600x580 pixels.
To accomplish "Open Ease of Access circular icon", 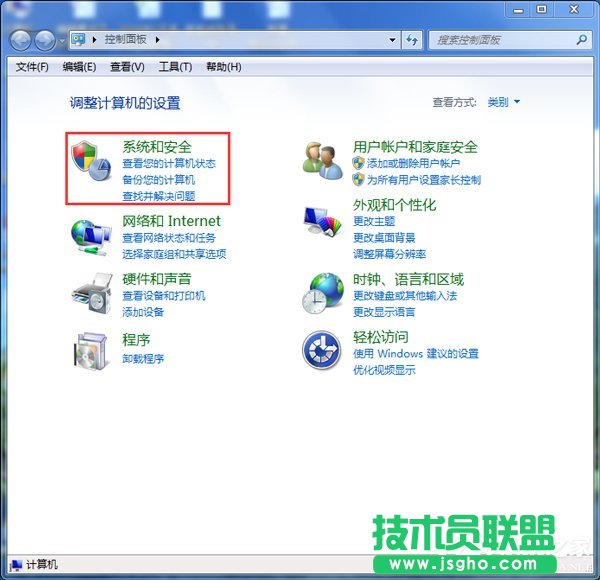I will point(322,350).
